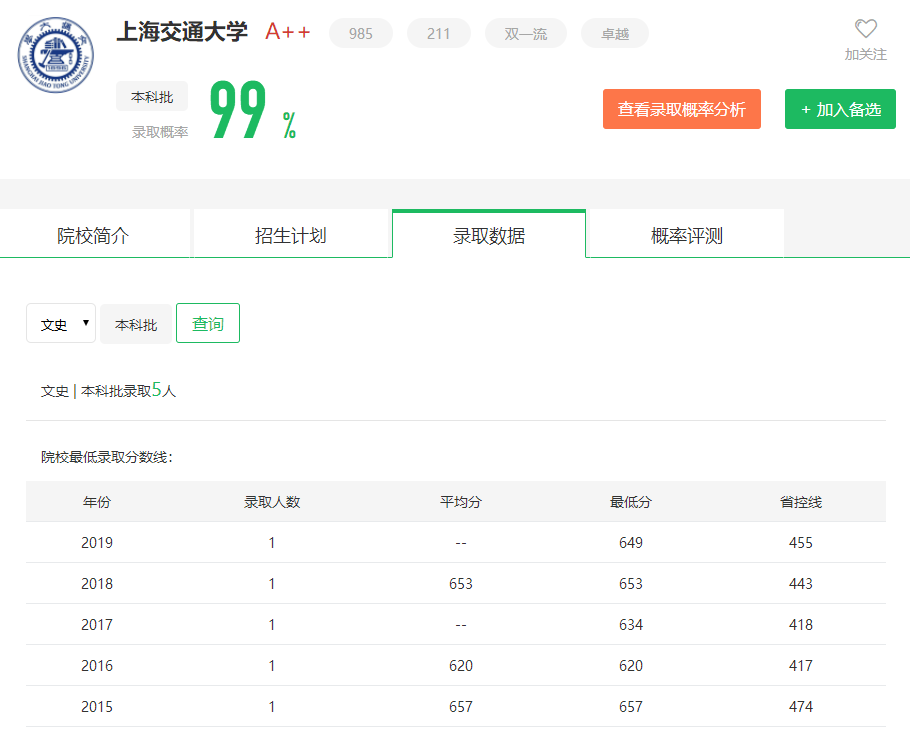
Task: Select the 2017 year cell
Action: click(97, 624)
